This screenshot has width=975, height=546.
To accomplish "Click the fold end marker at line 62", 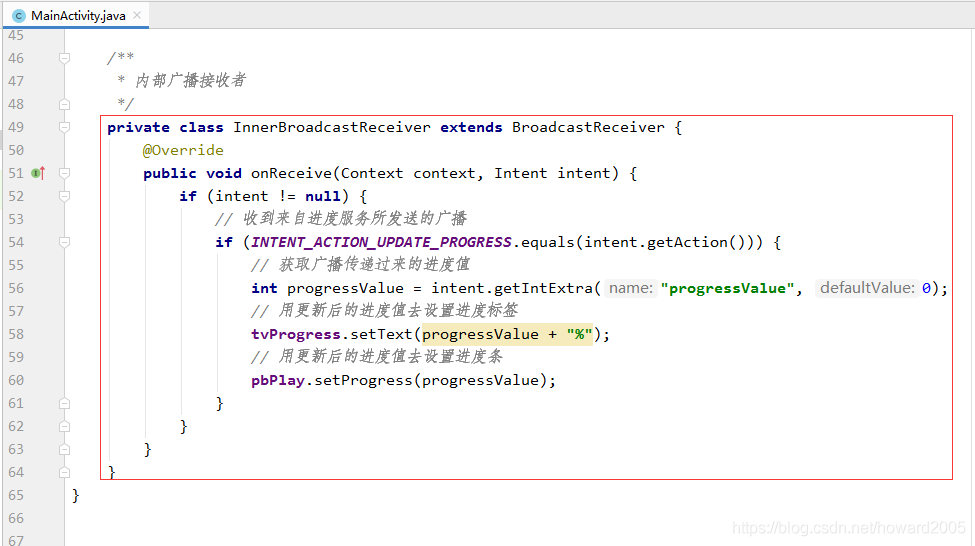I will pyautogui.click(x=64, y=426).
